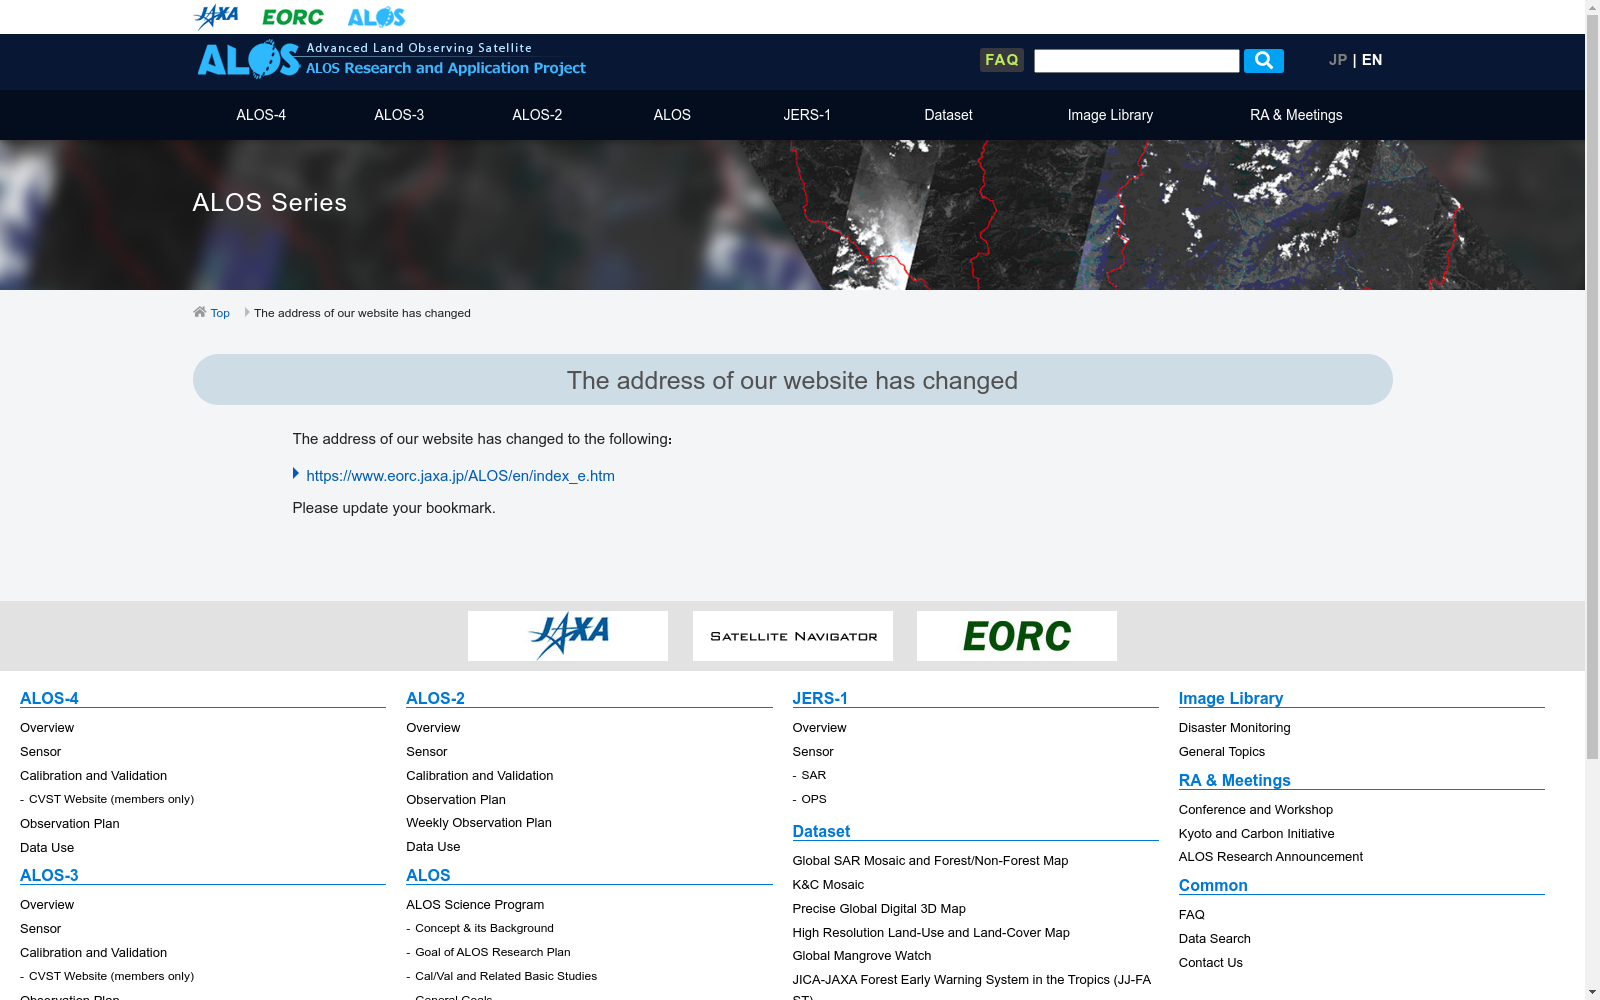The height and width of the screenshot is (1000, 1600).
Task: Open JERS-1 OPS sensor link
Action: [x=814, y=799]
